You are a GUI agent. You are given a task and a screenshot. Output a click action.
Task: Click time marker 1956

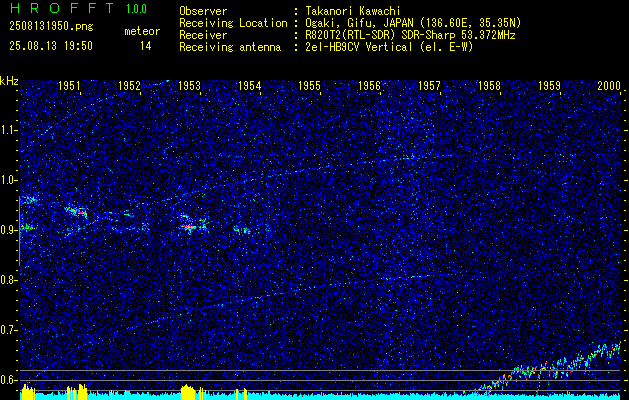(369, 85)
